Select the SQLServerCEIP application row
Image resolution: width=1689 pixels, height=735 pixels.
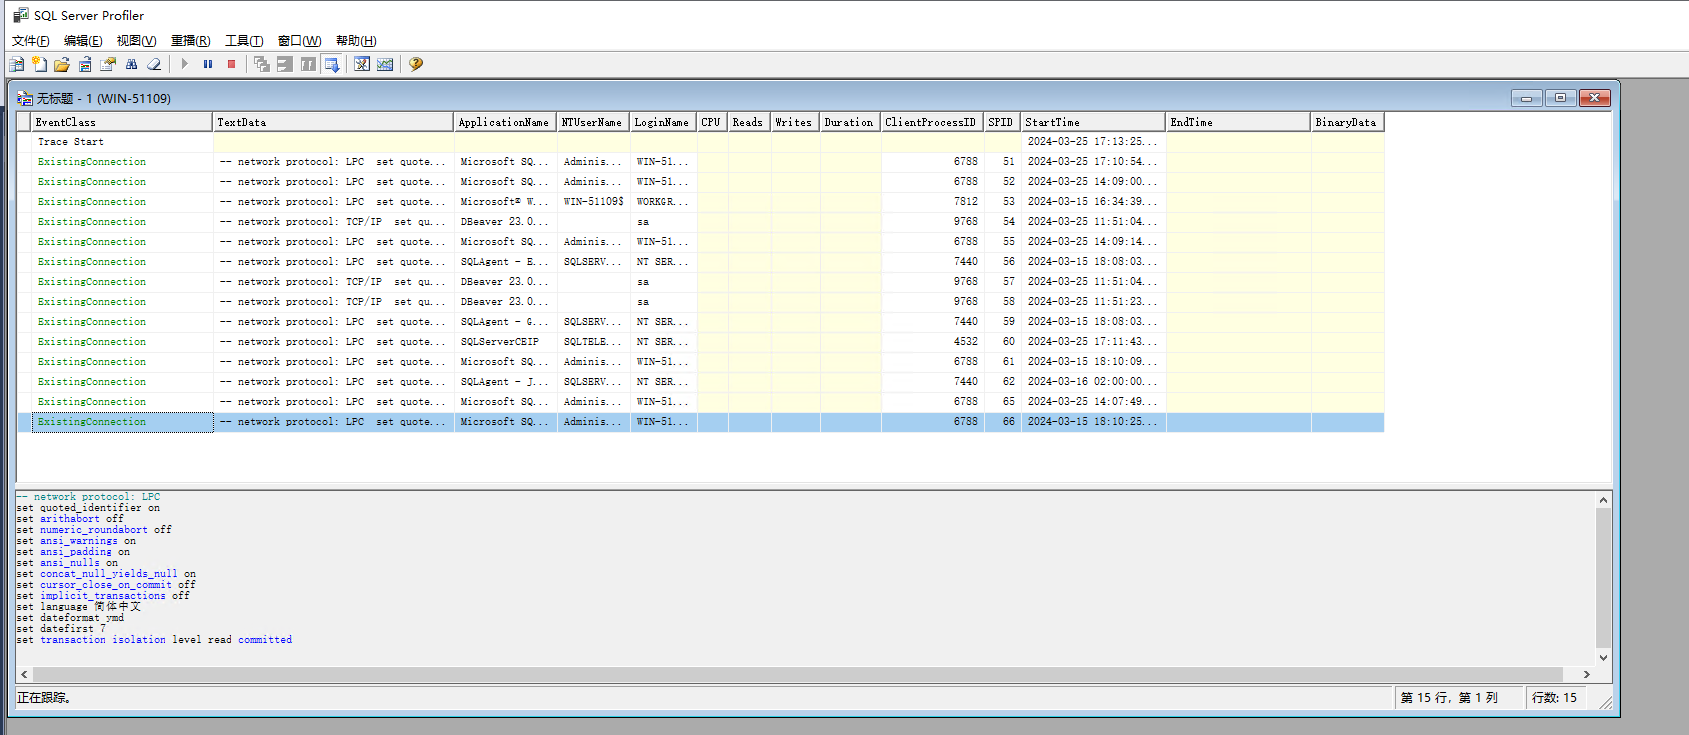pyautogui.click(x=701, y=342)
